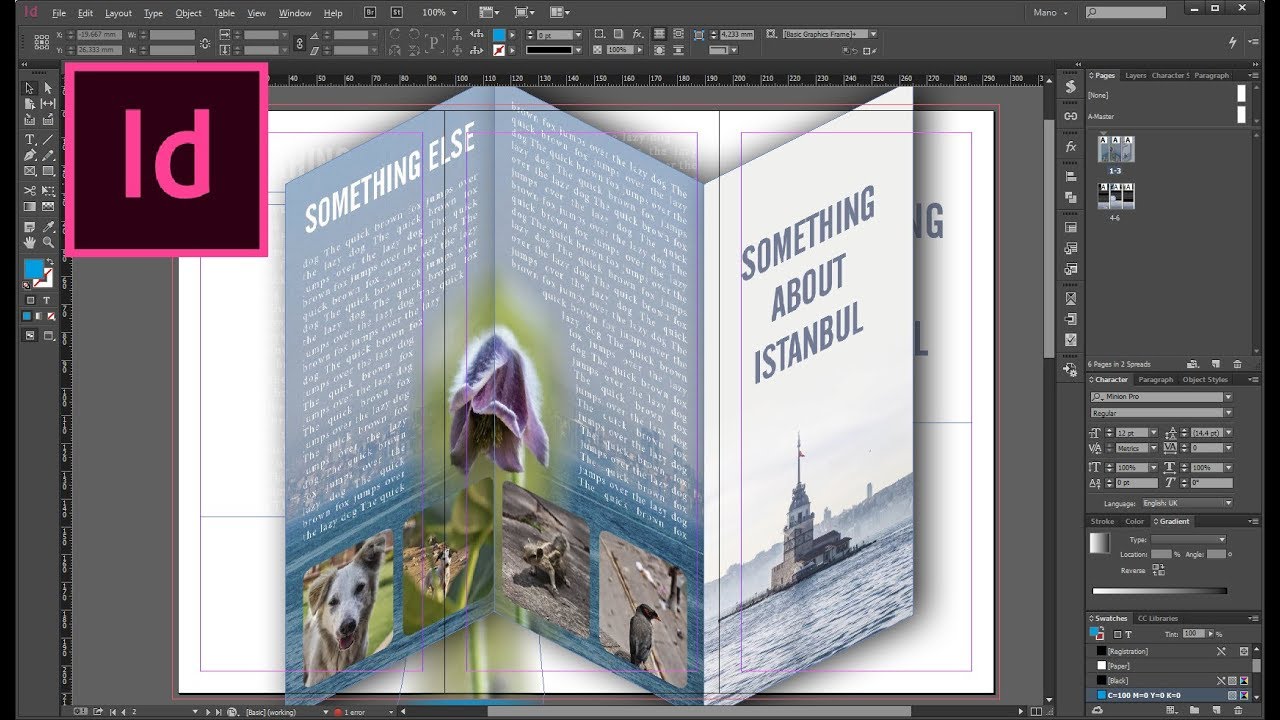Toggle formatting affects container in Tools panel

point(30,300)
